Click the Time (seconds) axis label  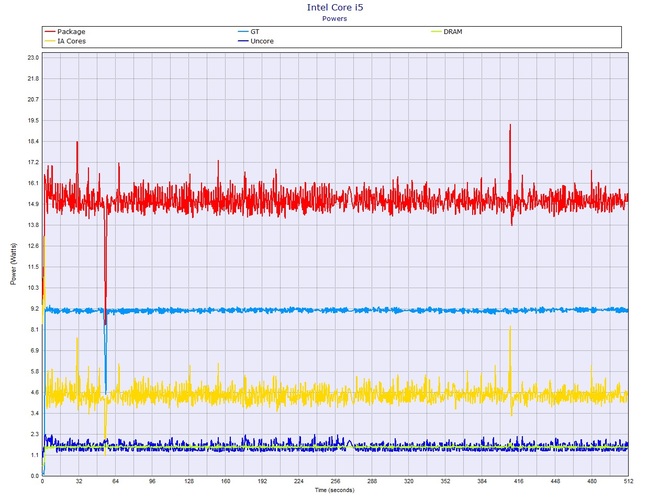(335, 490)
